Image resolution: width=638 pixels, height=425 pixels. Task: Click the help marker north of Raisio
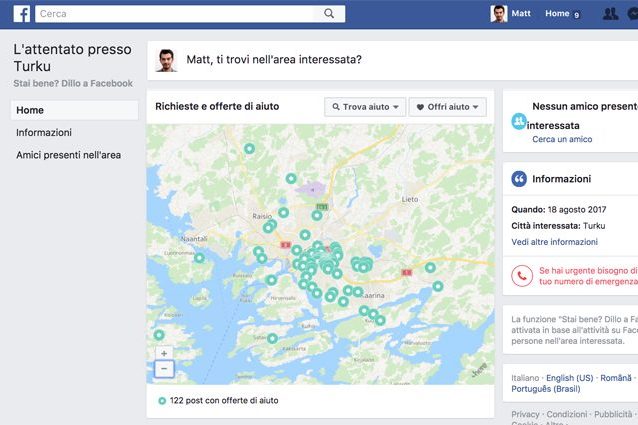(x=284, y=212)
